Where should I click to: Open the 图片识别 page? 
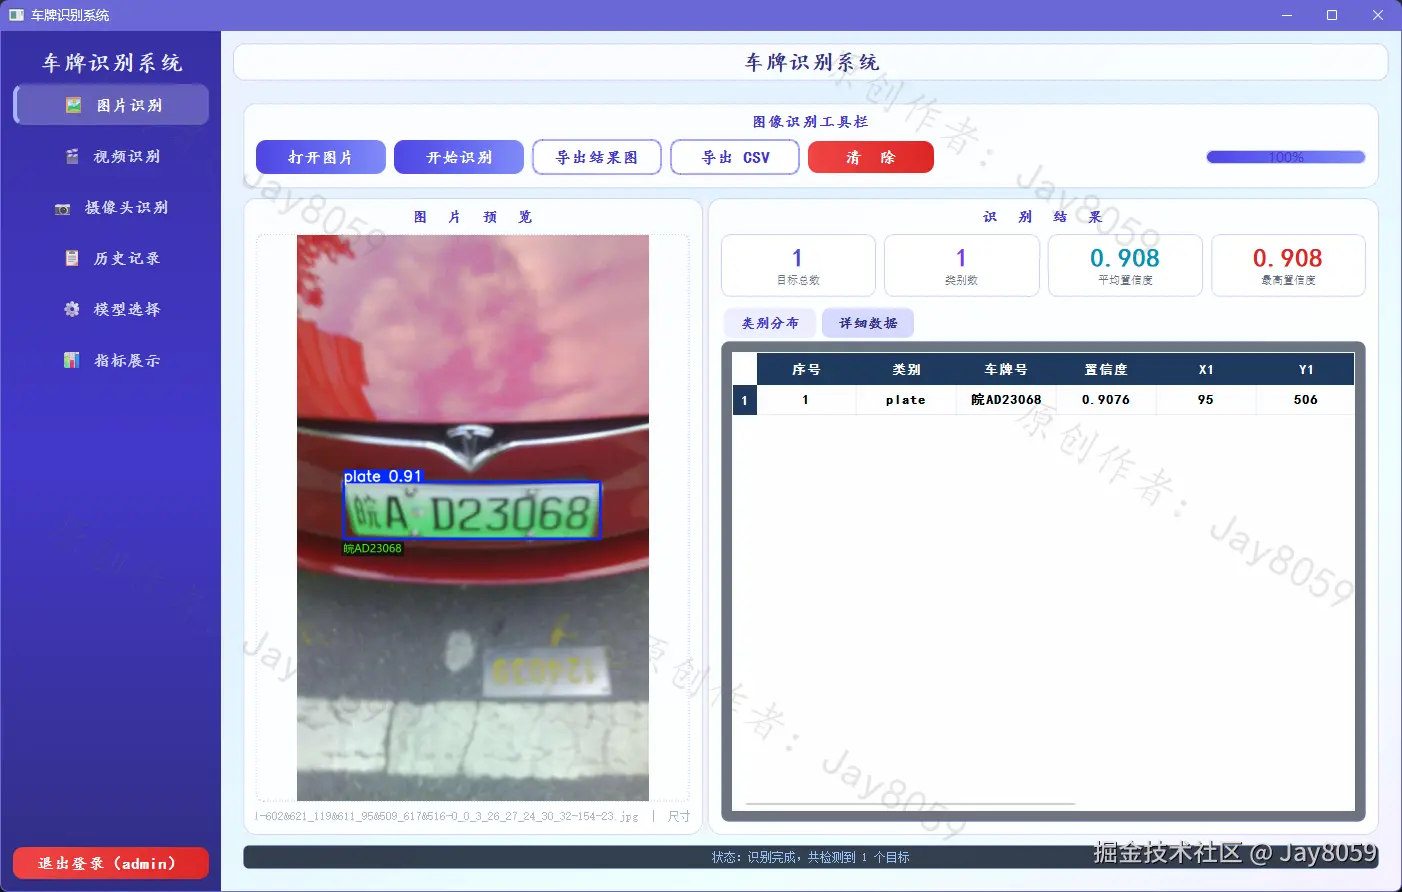[111, 105]
